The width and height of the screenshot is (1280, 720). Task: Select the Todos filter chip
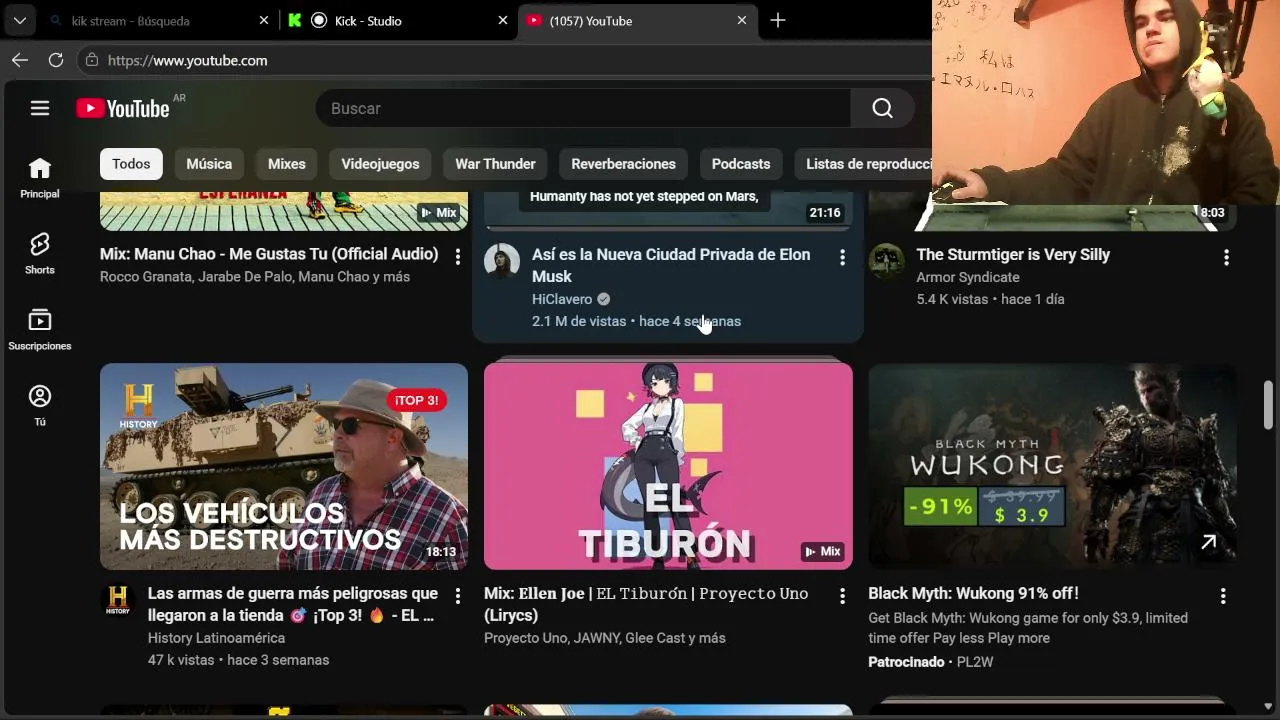(131, 164)
